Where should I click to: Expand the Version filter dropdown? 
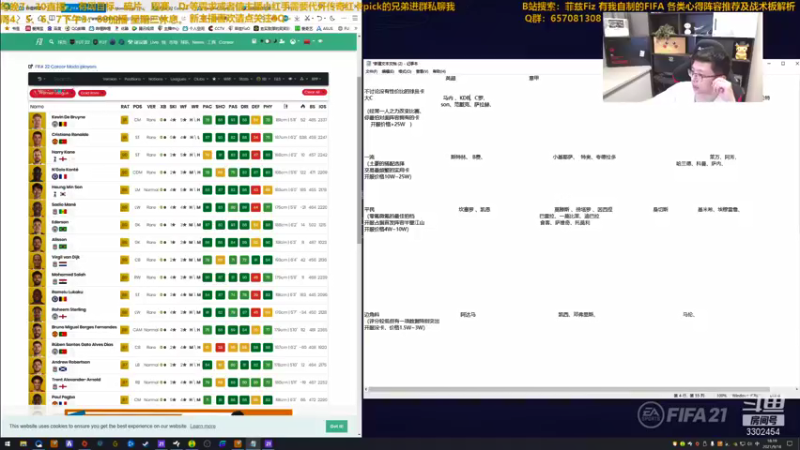(x=111, y=79)
